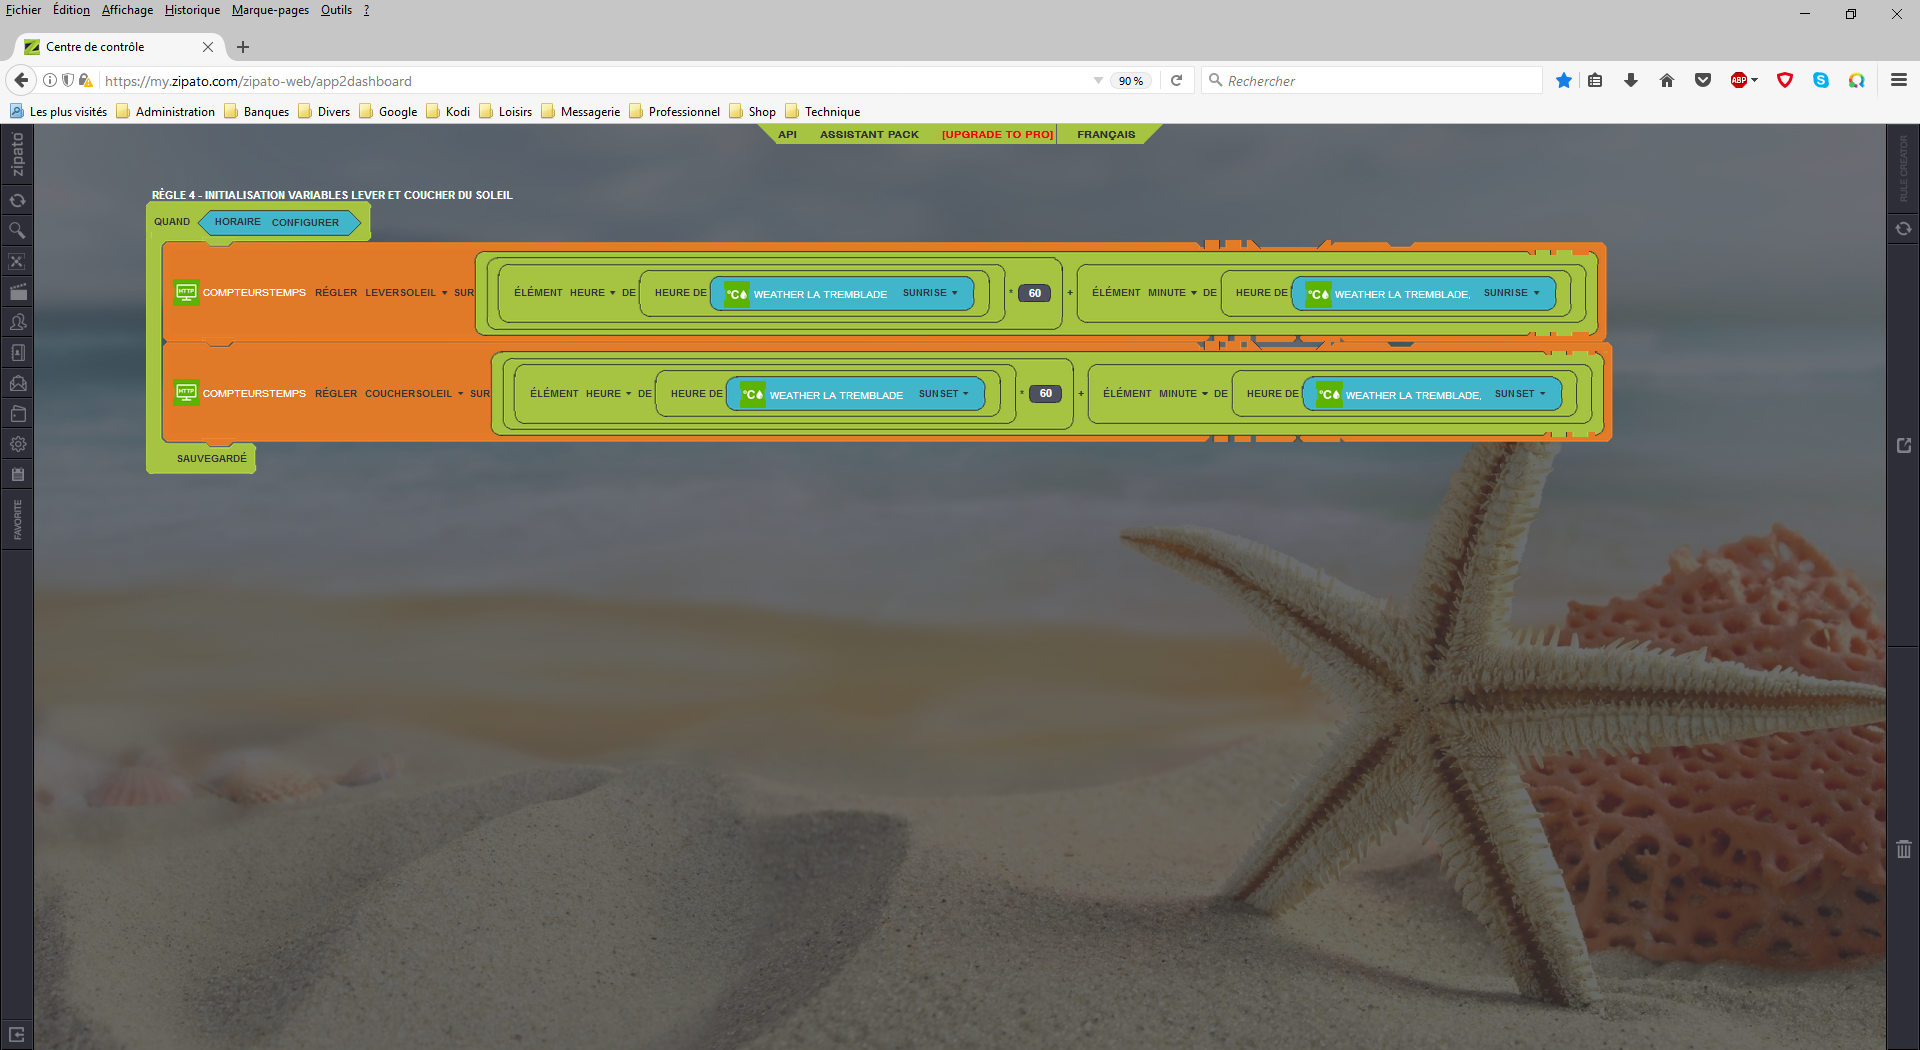Screen dimensions: 1920x1050
Task: Click the trash icon on right panel
Action: (x=1903, y=849)
